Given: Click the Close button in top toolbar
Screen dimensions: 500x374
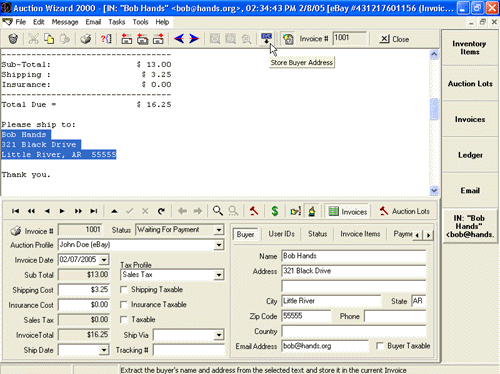Looking at the screenshot, I should pos(395,39).
